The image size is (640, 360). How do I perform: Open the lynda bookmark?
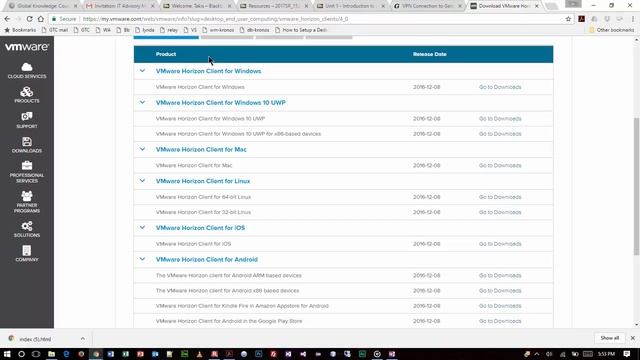145,30
